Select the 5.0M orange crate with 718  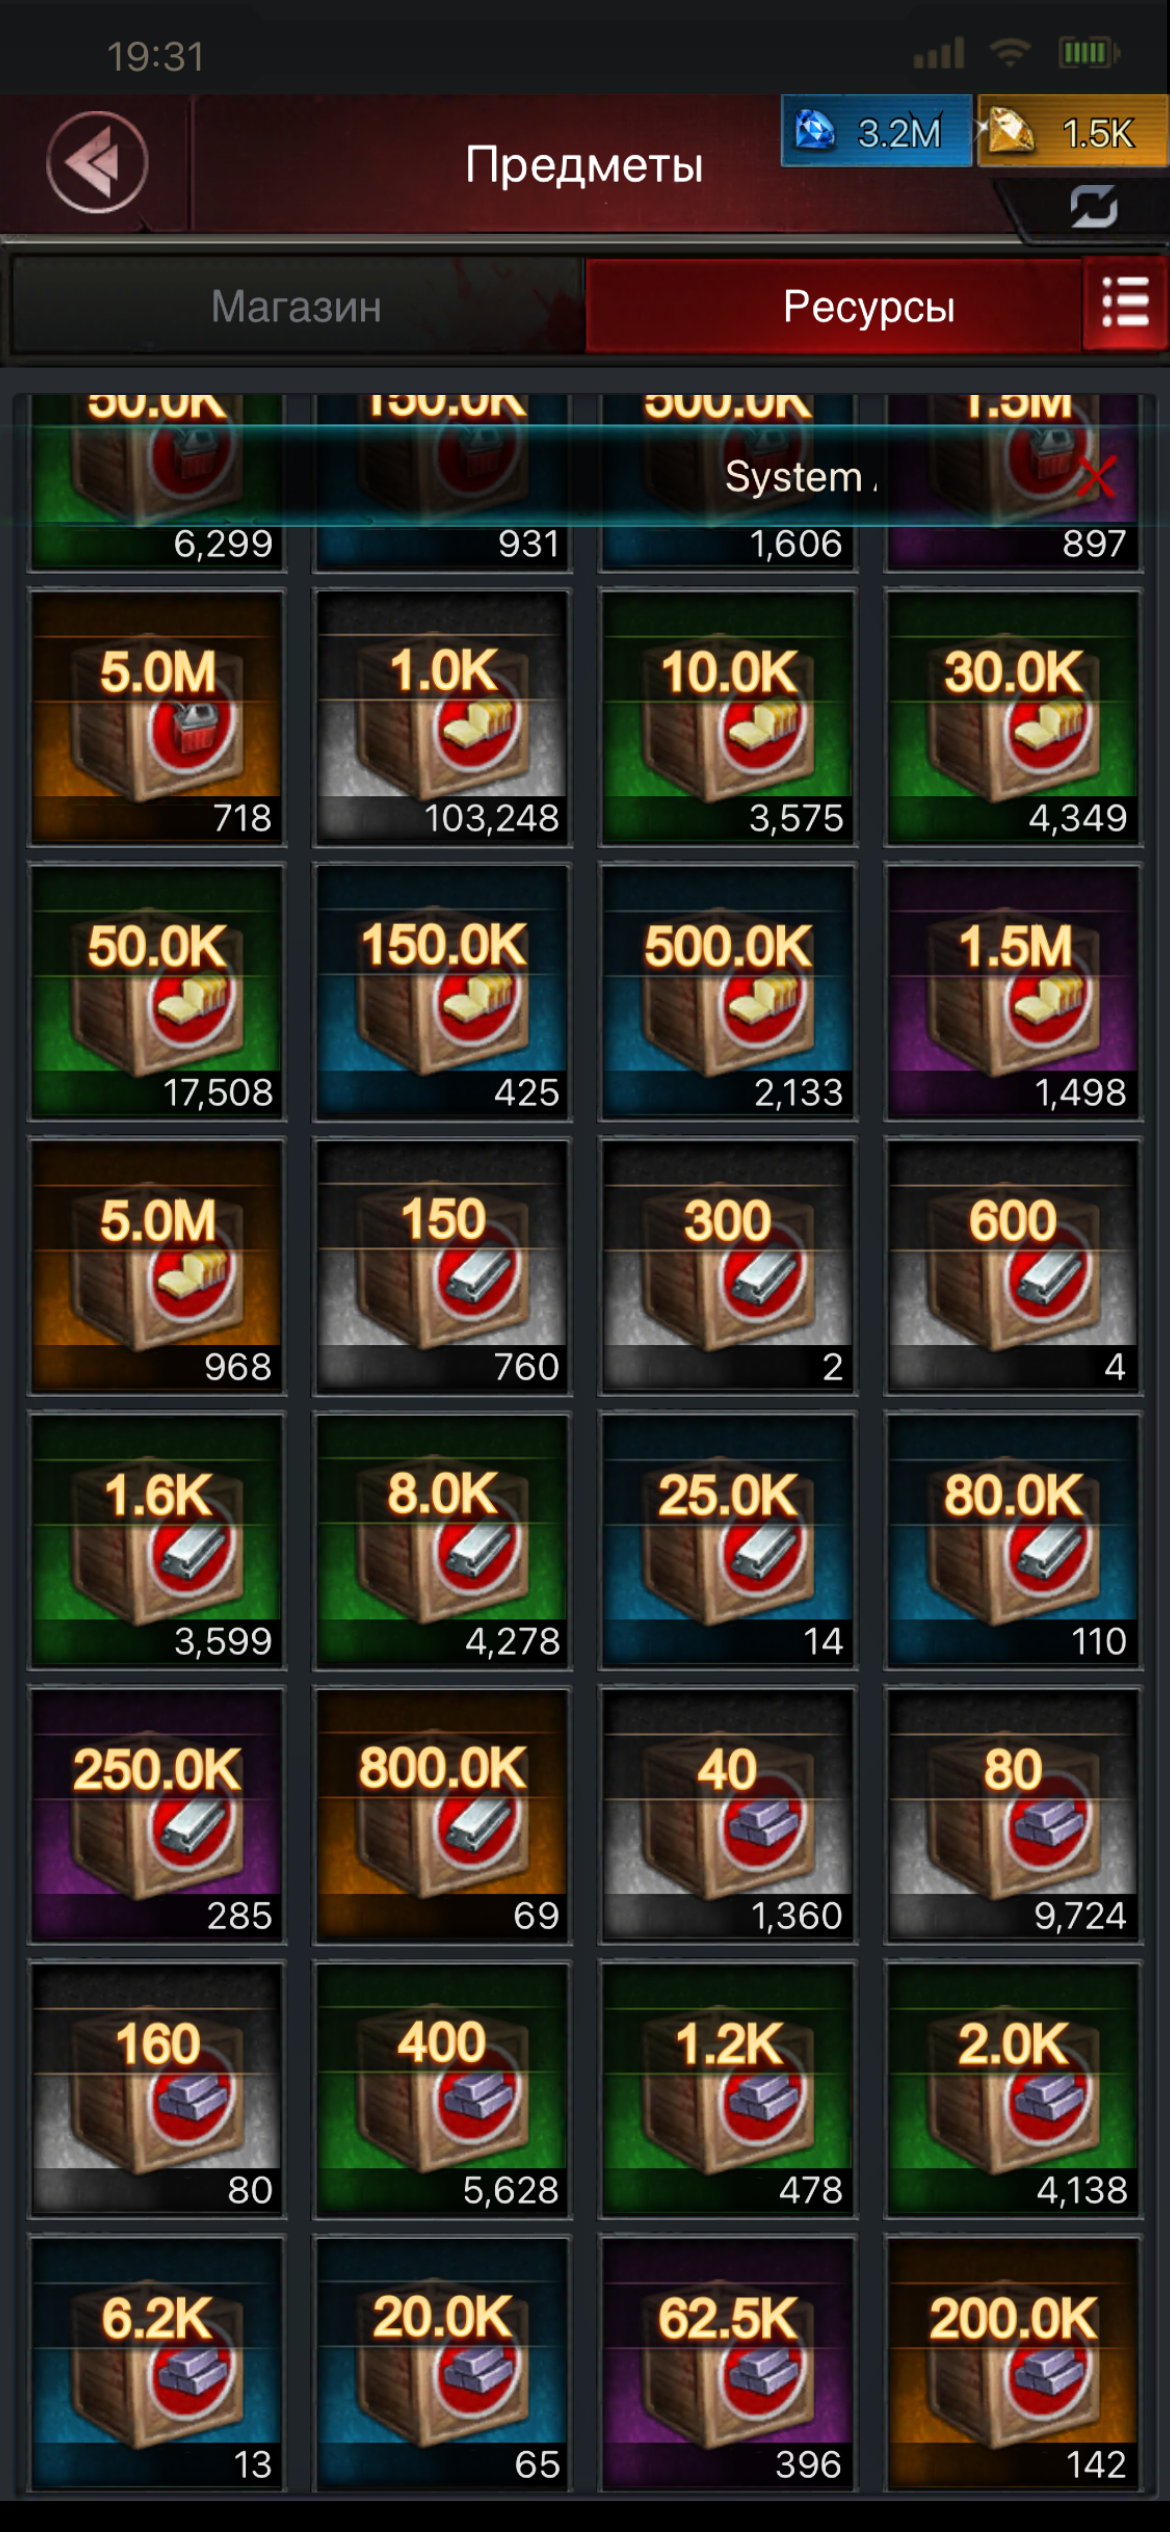pos(157,718)
